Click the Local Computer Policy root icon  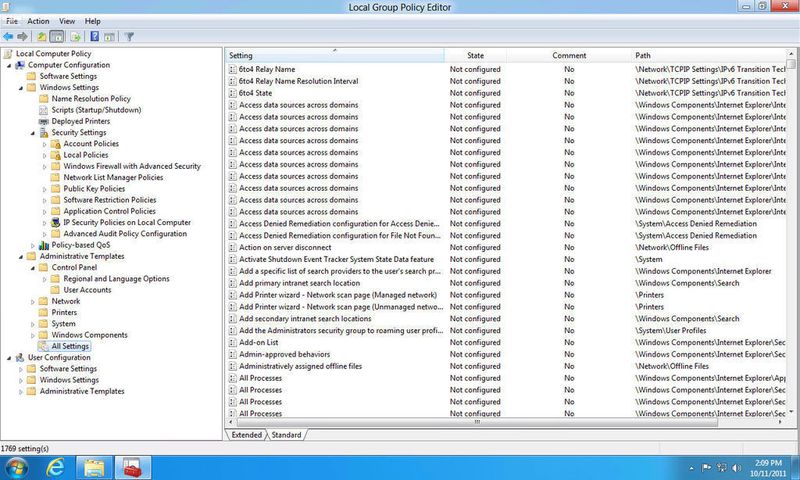(x=8, y=54)
